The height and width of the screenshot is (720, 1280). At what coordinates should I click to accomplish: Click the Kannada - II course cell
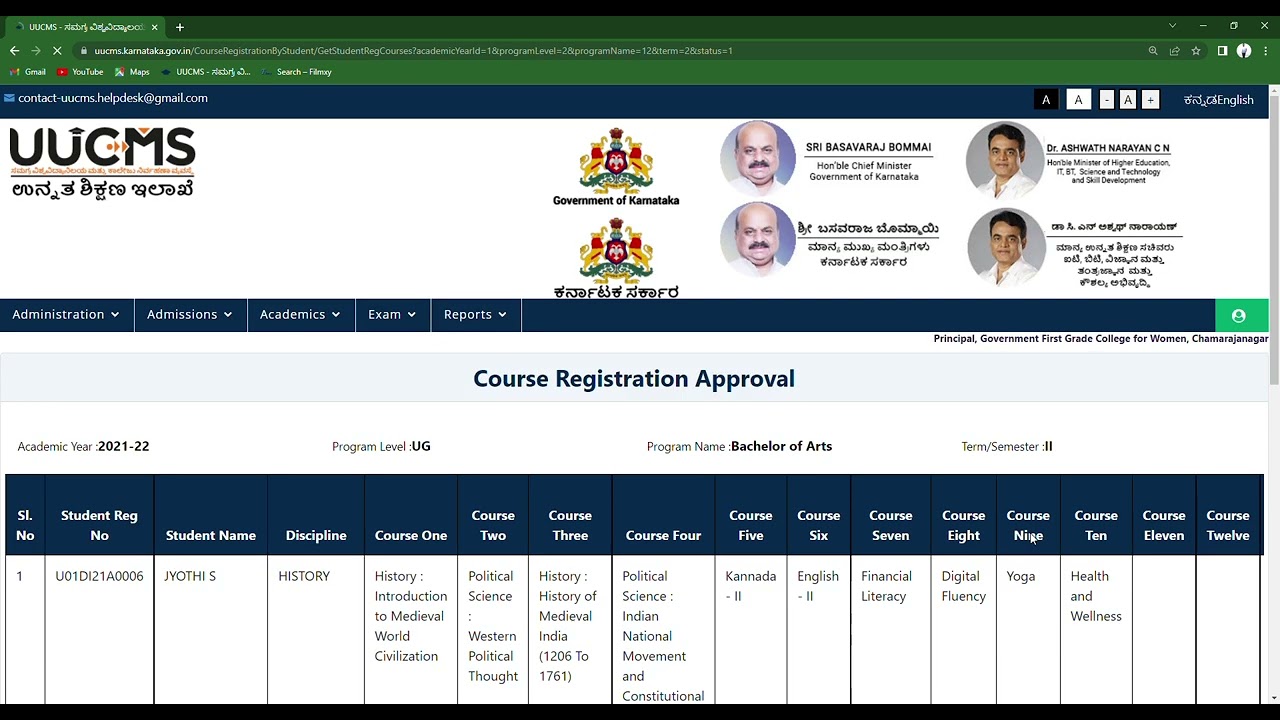750,586
